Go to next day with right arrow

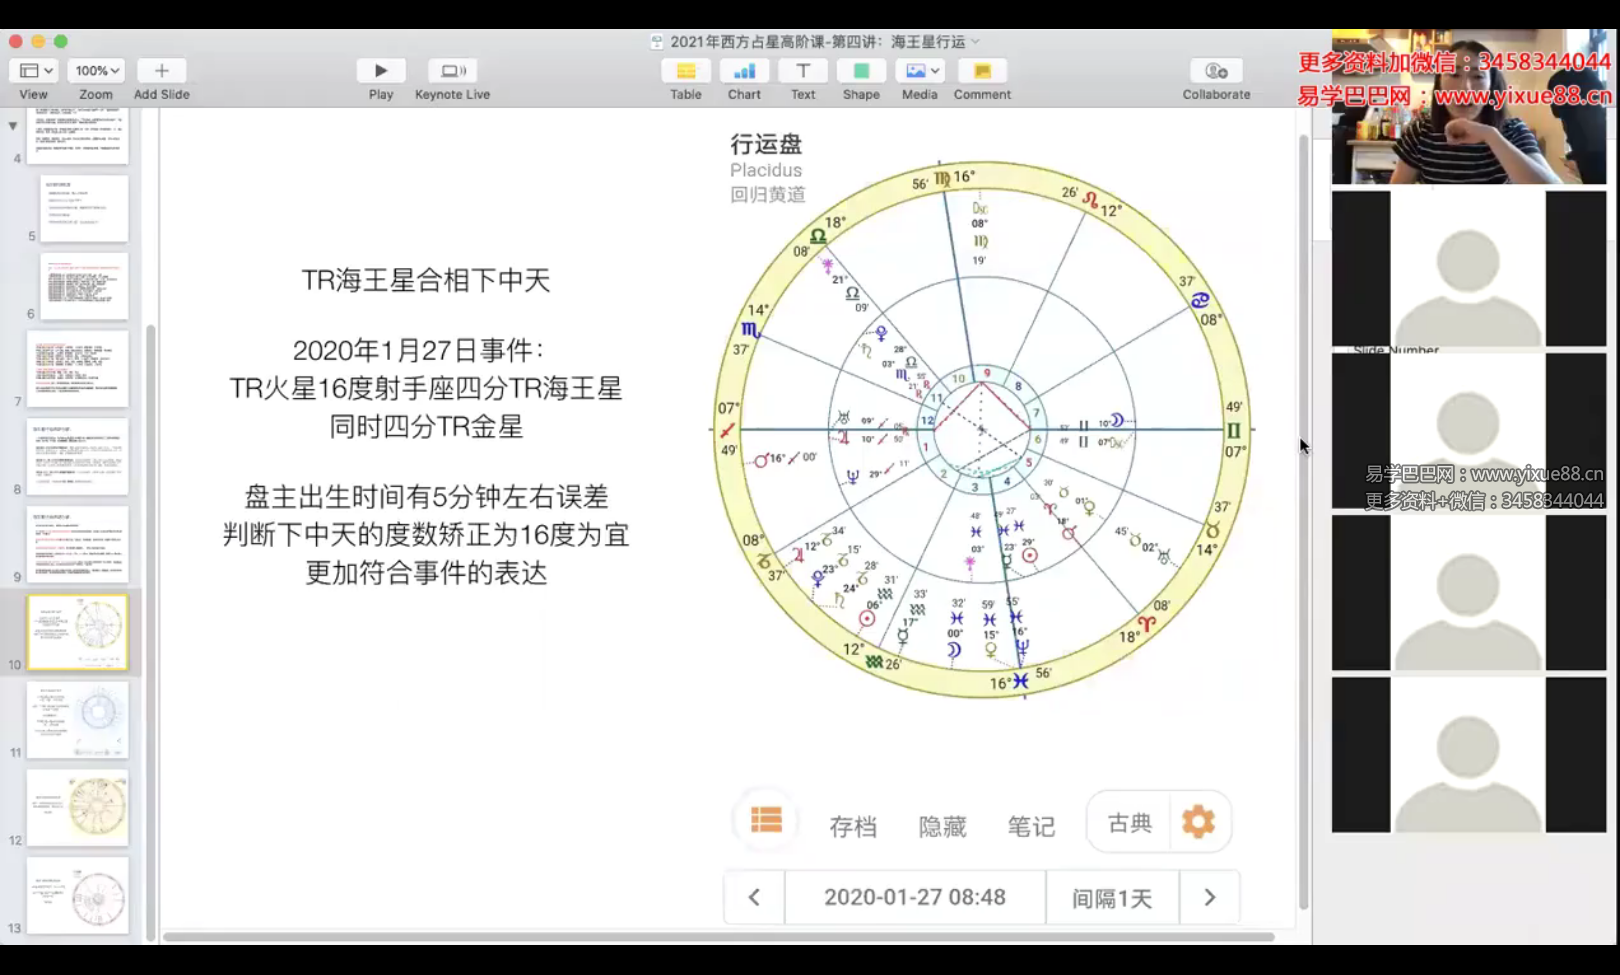pyautogui.click(x=1209, y=897)
